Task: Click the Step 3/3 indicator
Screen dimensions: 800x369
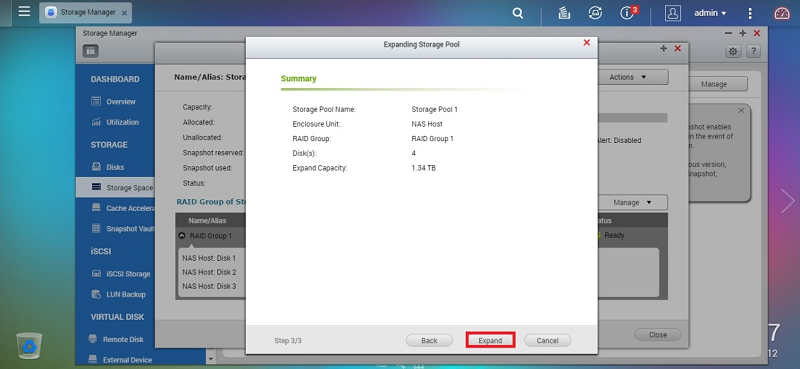Action: coord(288,340)
